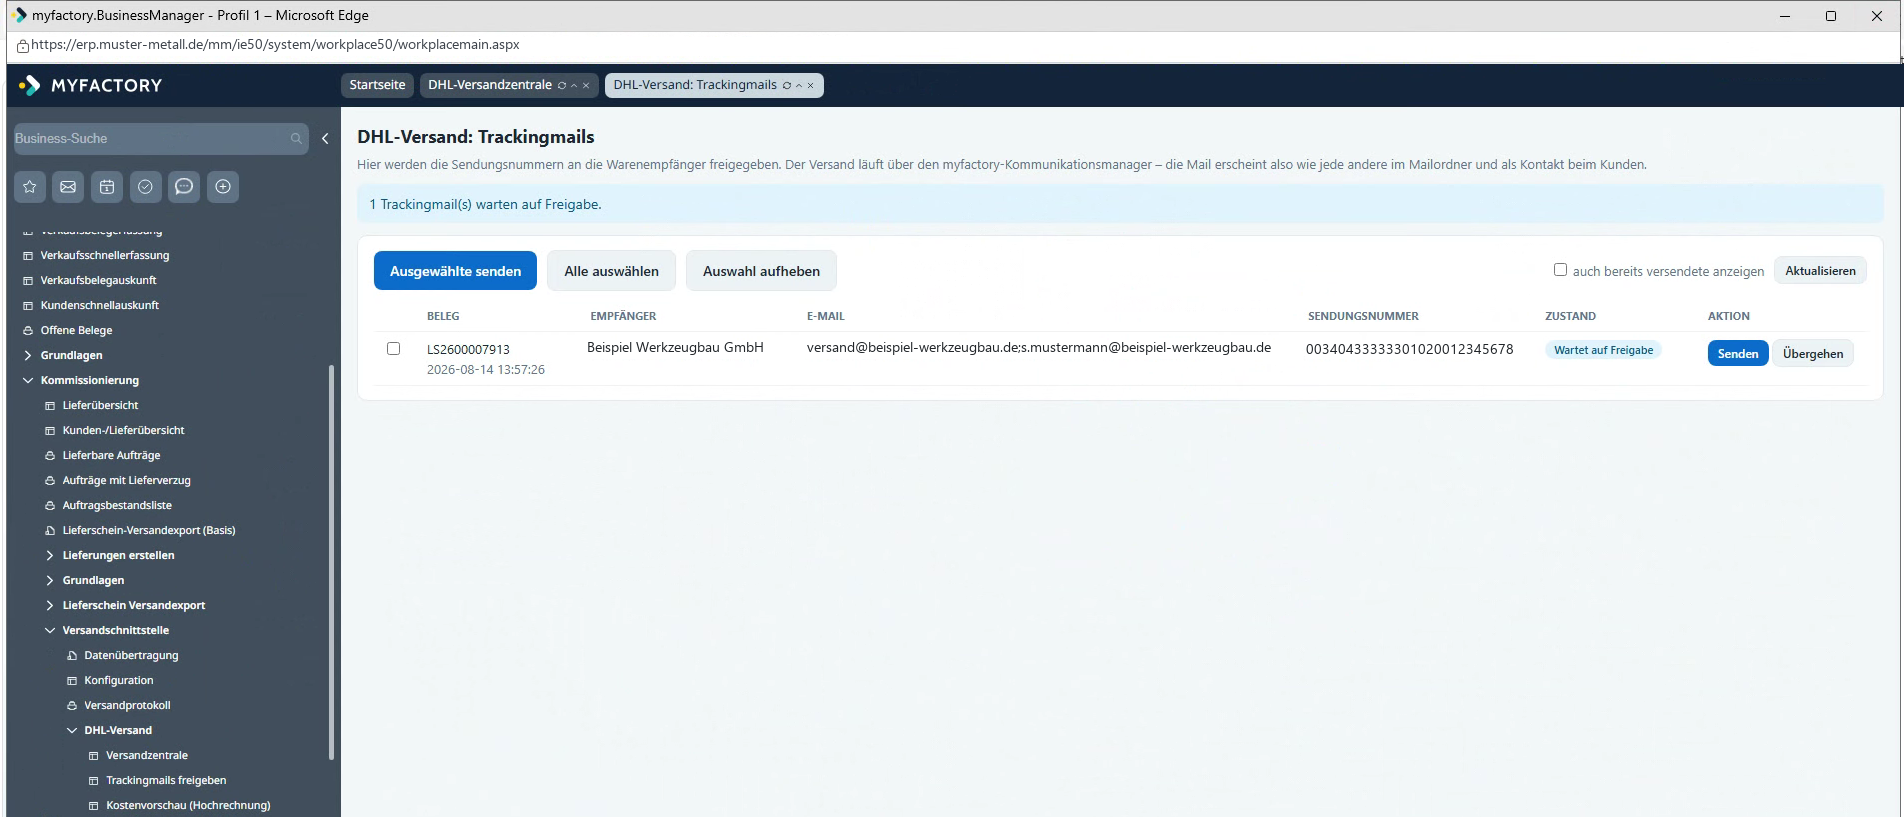The height and width of the screenshot is (817, 1904).
Task: Open Trackingmails freigeben in the tree
Action: tap(166, 780)
